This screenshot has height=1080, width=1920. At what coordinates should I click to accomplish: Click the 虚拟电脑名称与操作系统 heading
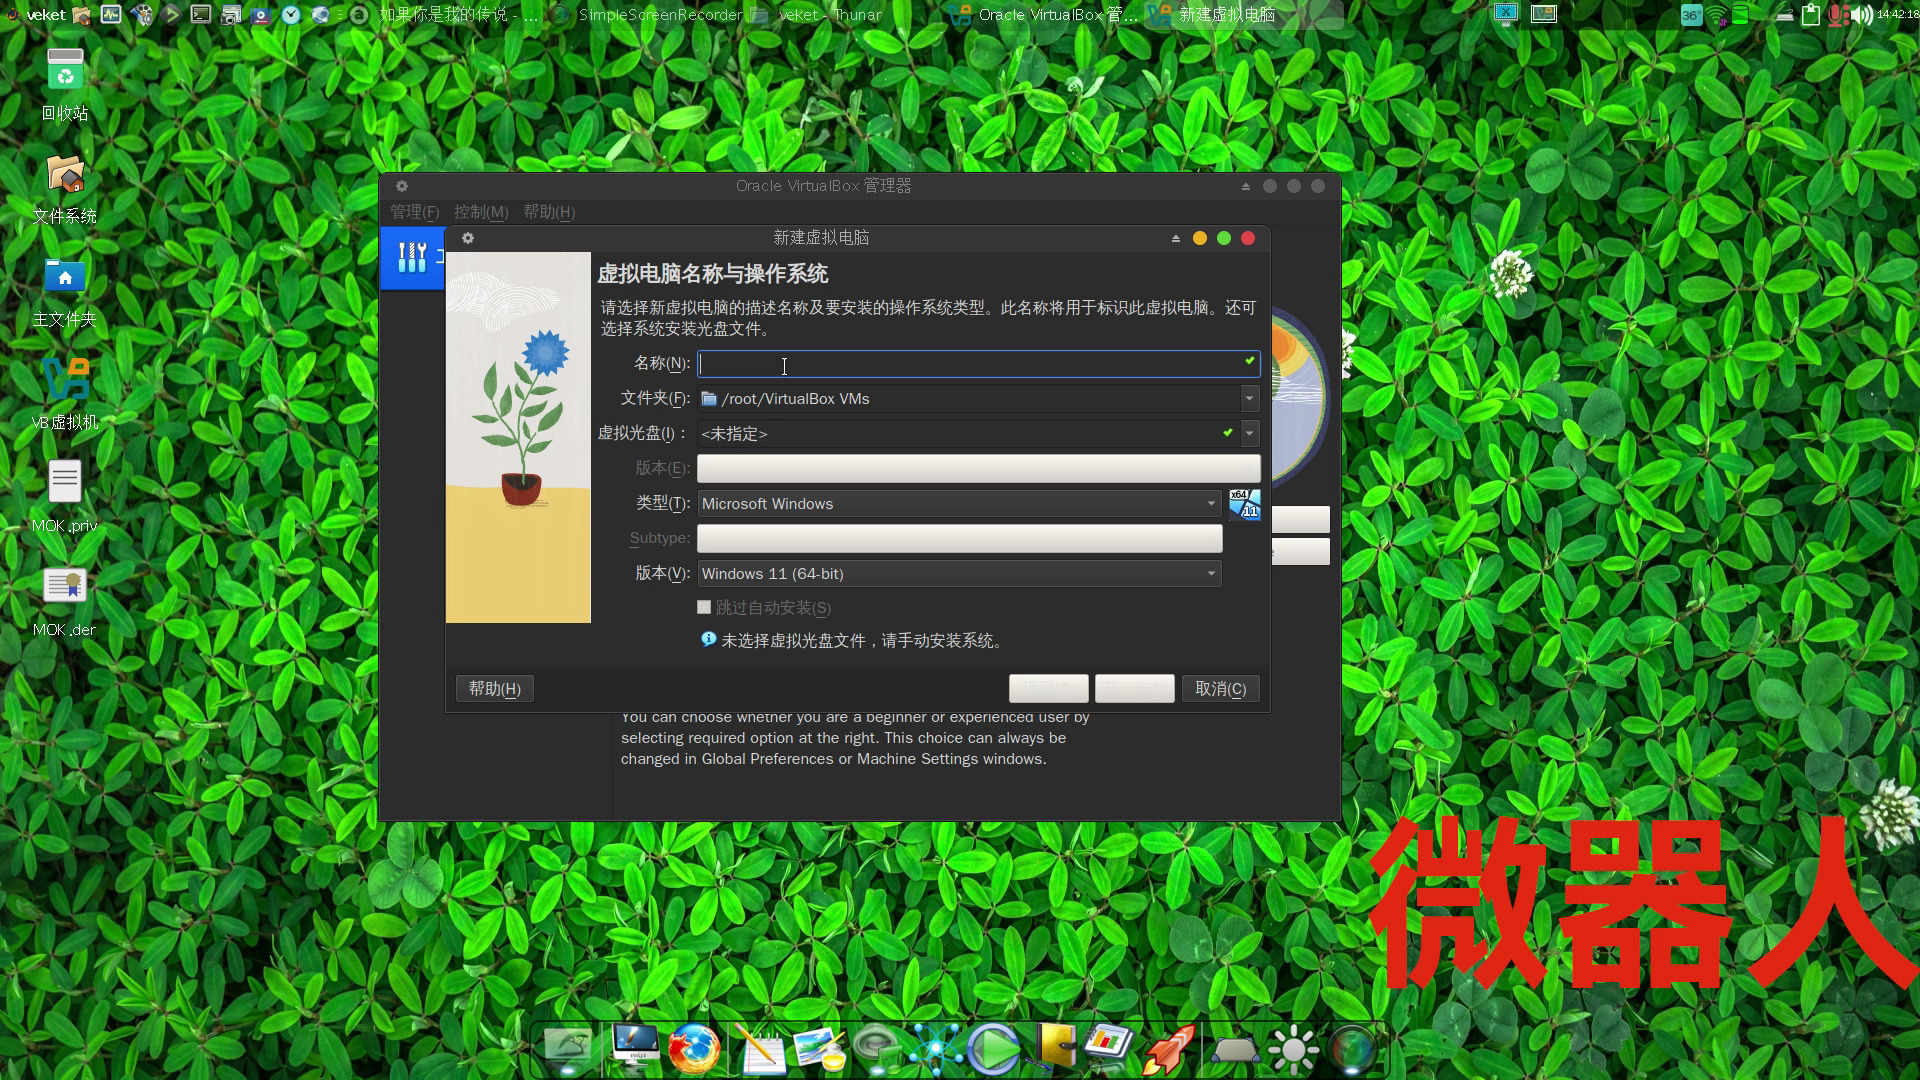[x=712, y=274]
